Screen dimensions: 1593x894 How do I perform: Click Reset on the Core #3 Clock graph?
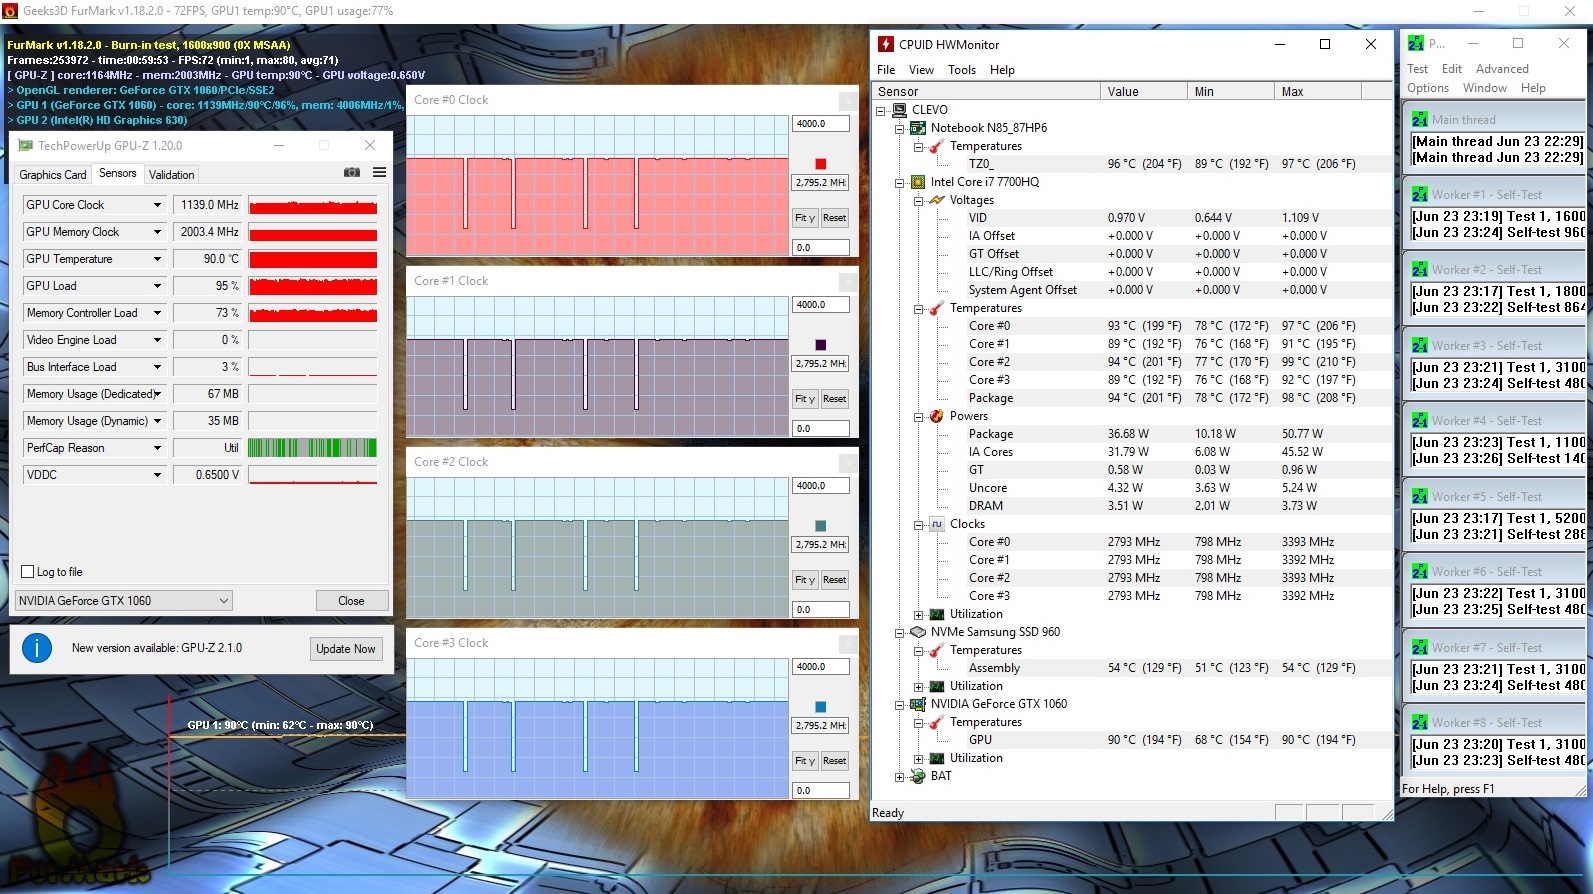pyautogui.click(x=835, y=761)
